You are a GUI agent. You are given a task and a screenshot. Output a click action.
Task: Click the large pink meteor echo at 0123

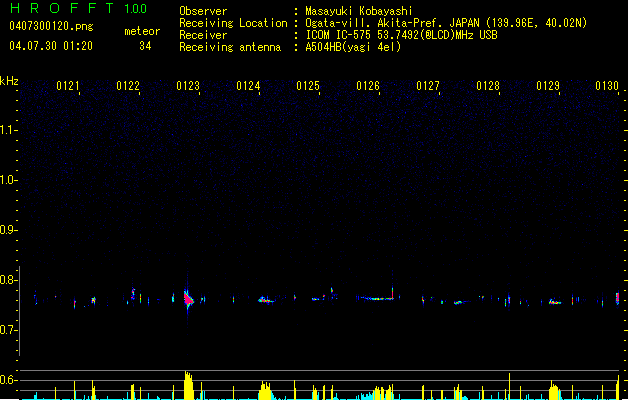(188, 299)
